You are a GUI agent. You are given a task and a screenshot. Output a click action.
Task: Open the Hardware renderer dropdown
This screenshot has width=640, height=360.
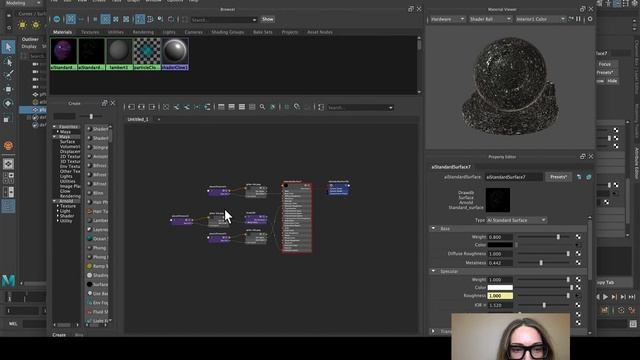point(447,19)
